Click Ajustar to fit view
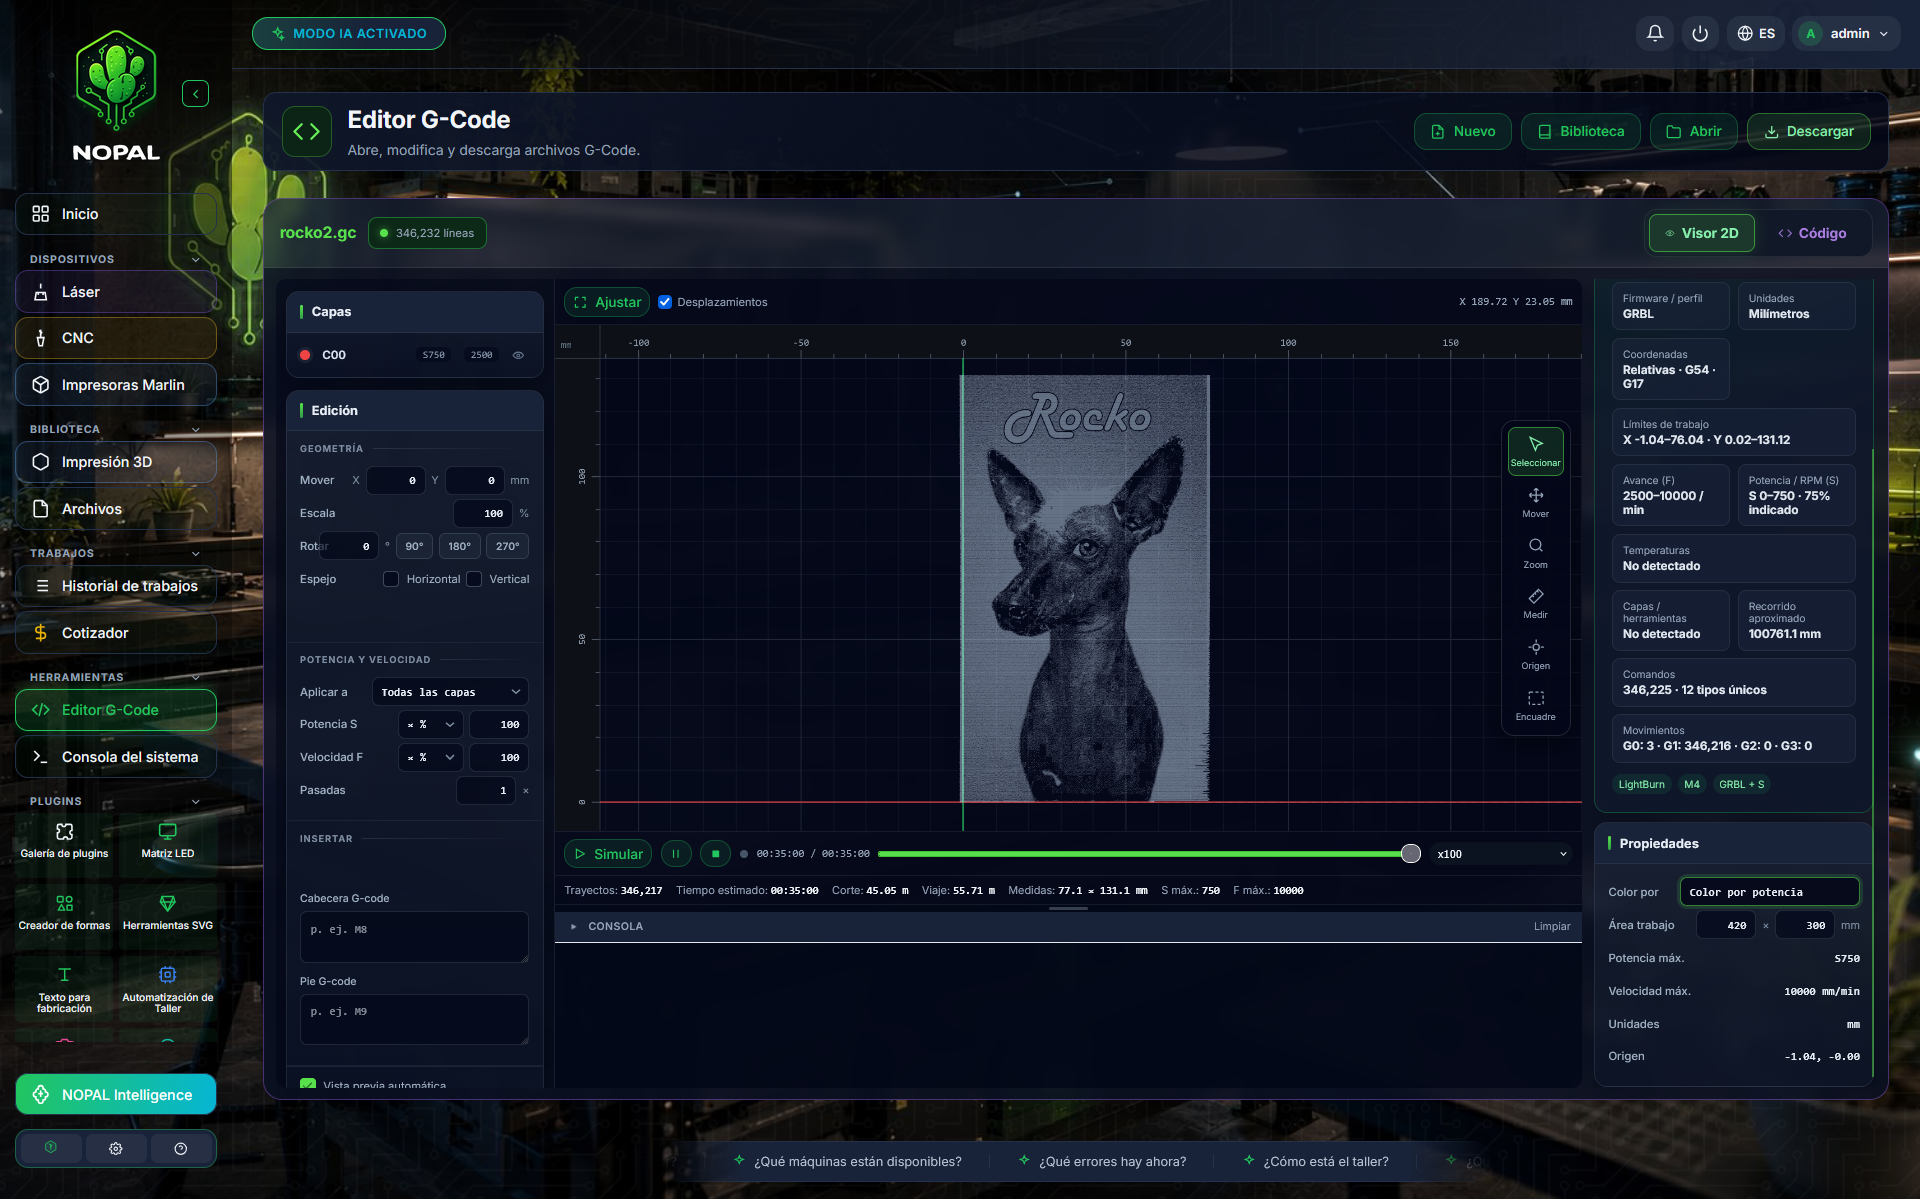Image resolution: width=1920 pixels, height=1199 pixels. point(607,302)
